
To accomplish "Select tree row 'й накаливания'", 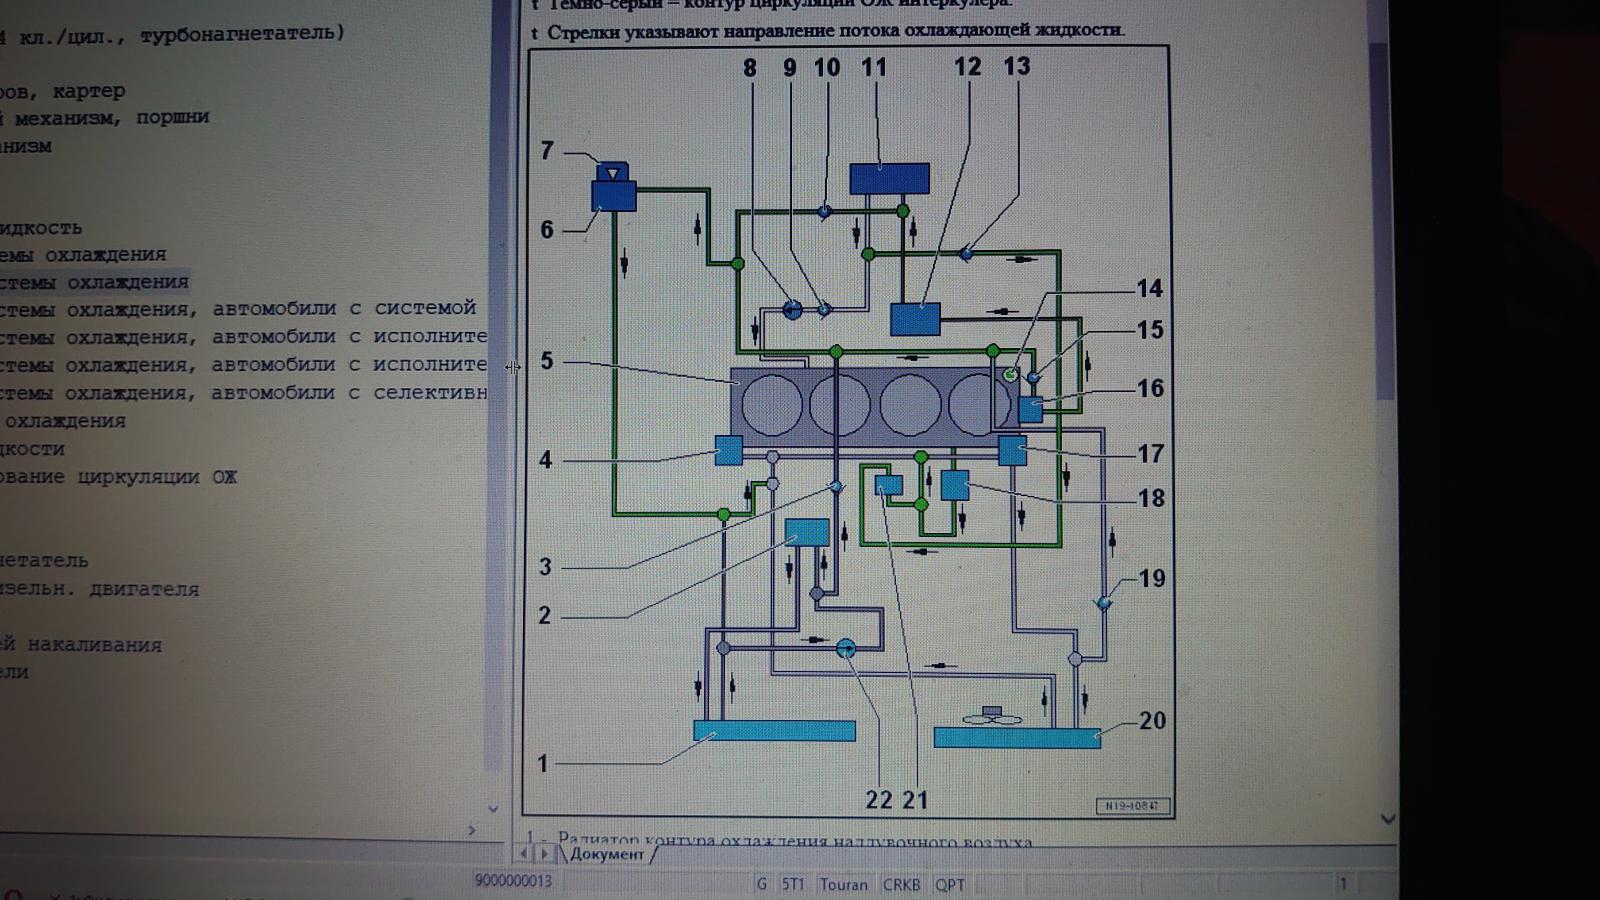I will coord(81,645).
